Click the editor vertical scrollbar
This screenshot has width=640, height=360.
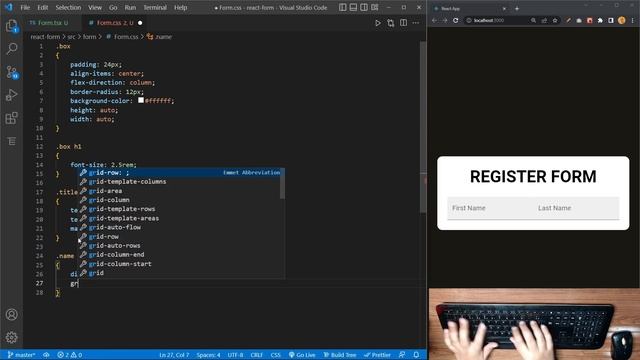pyautogui.click(x=423, y=127)
